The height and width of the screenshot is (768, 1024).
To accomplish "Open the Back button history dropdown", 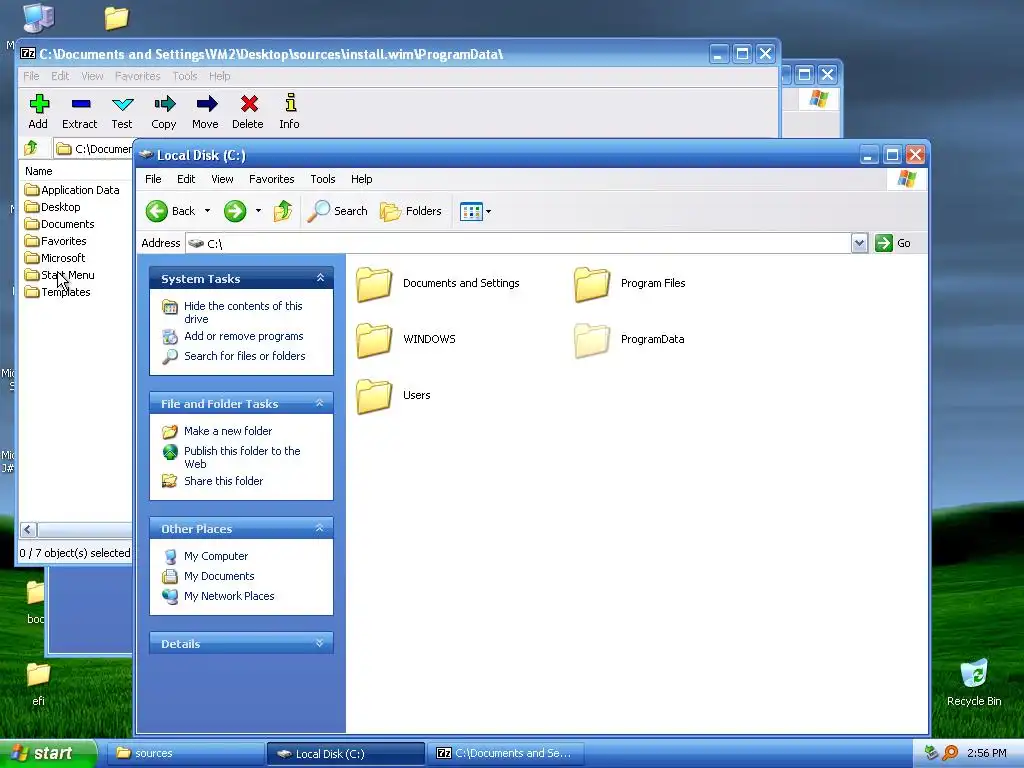I will click(x=208, y=211).
